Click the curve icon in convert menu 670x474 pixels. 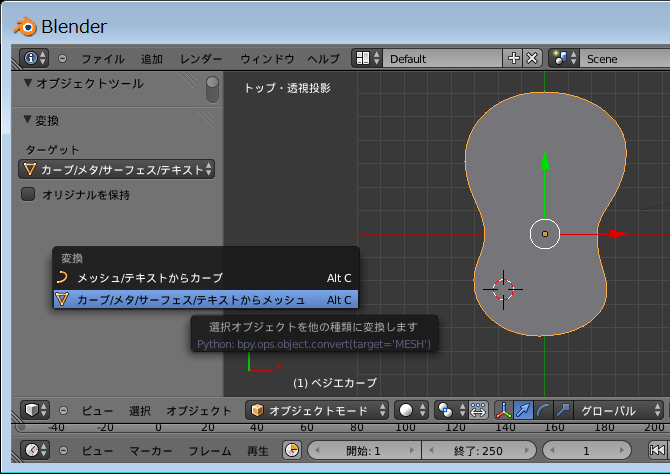(x=62, y=277)
